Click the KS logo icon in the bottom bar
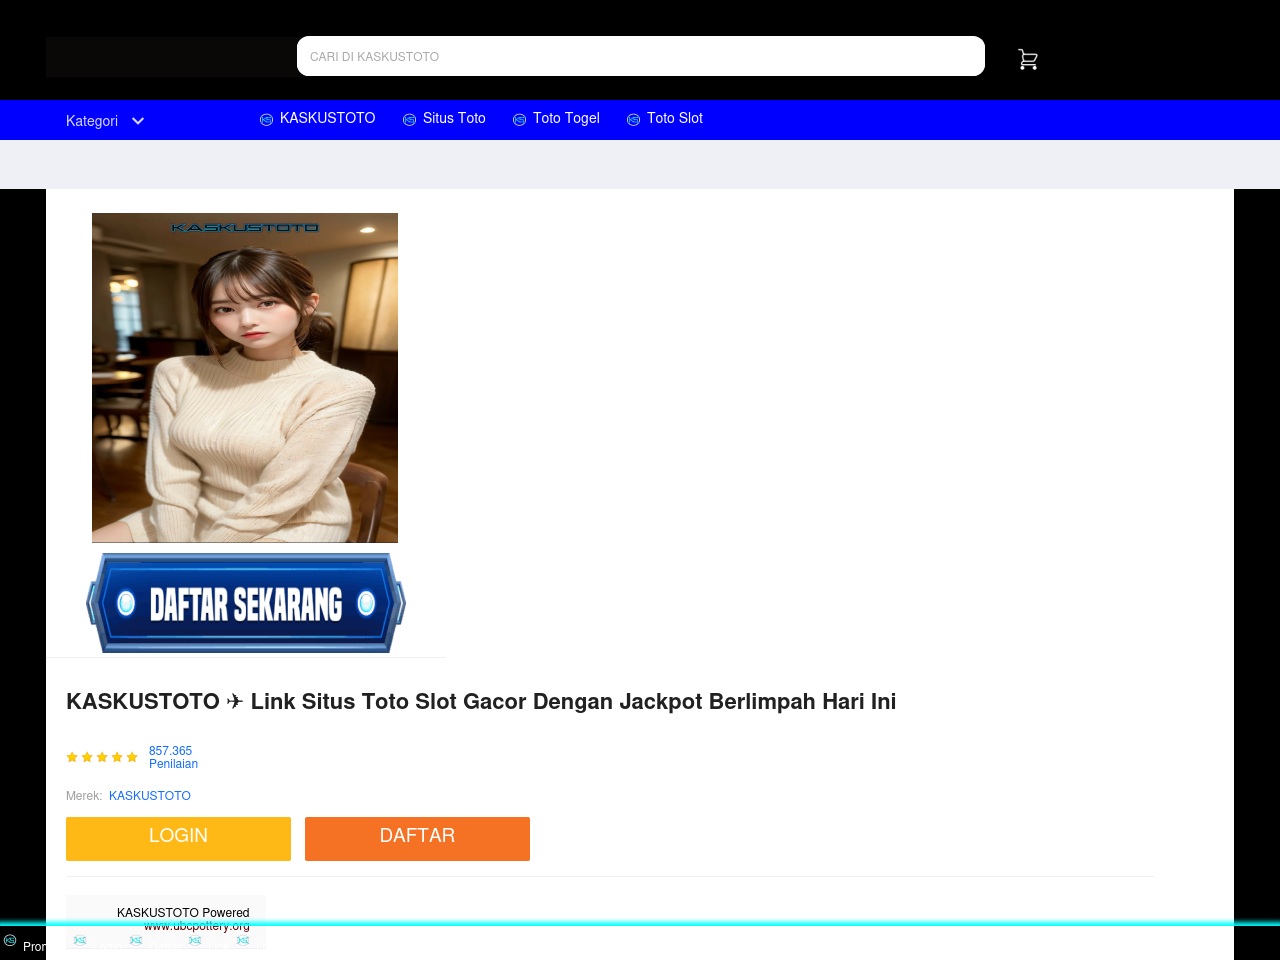This screenshot has height=960, width=1280. pos(10,940)
